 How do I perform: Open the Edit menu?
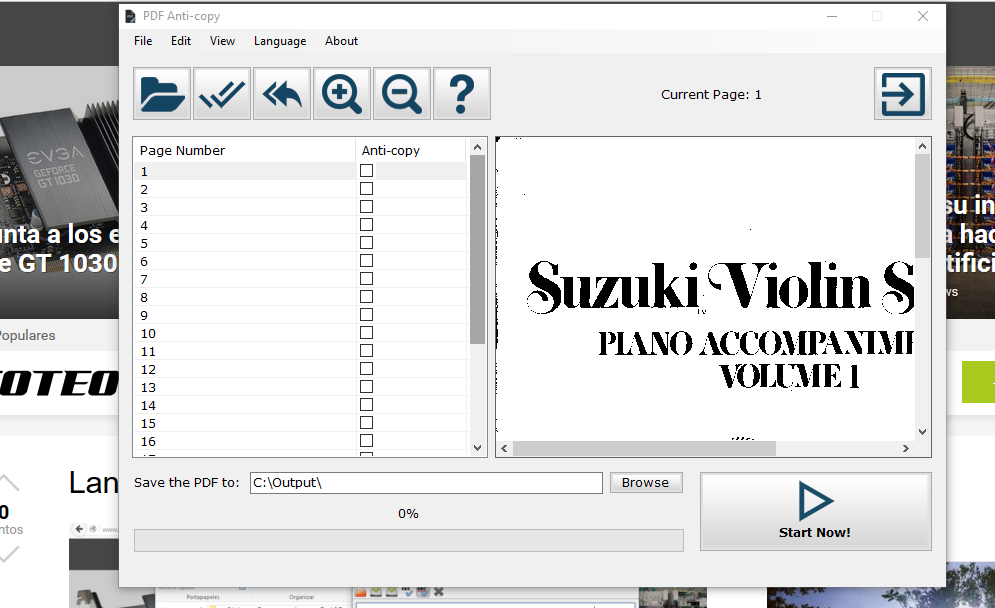pyautogui.click(x=181, y=41)
